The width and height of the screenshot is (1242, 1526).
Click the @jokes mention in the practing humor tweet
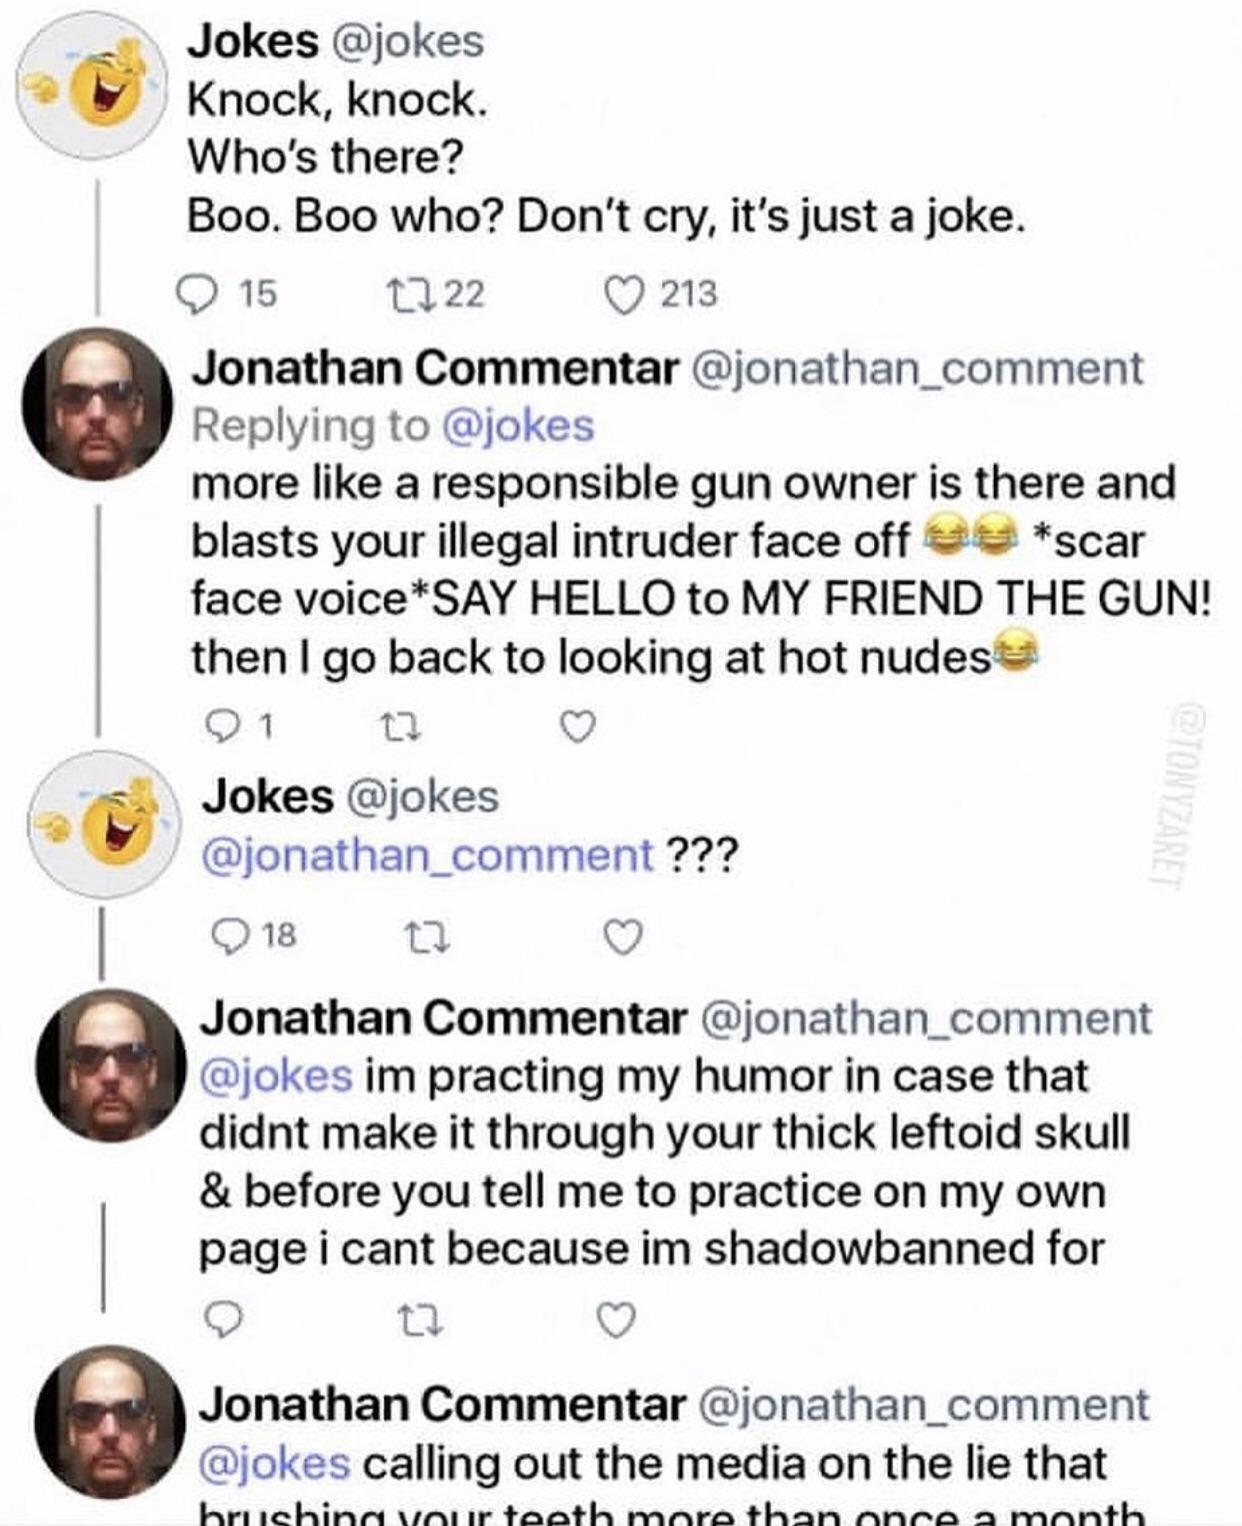click(x=276, y=1076)
